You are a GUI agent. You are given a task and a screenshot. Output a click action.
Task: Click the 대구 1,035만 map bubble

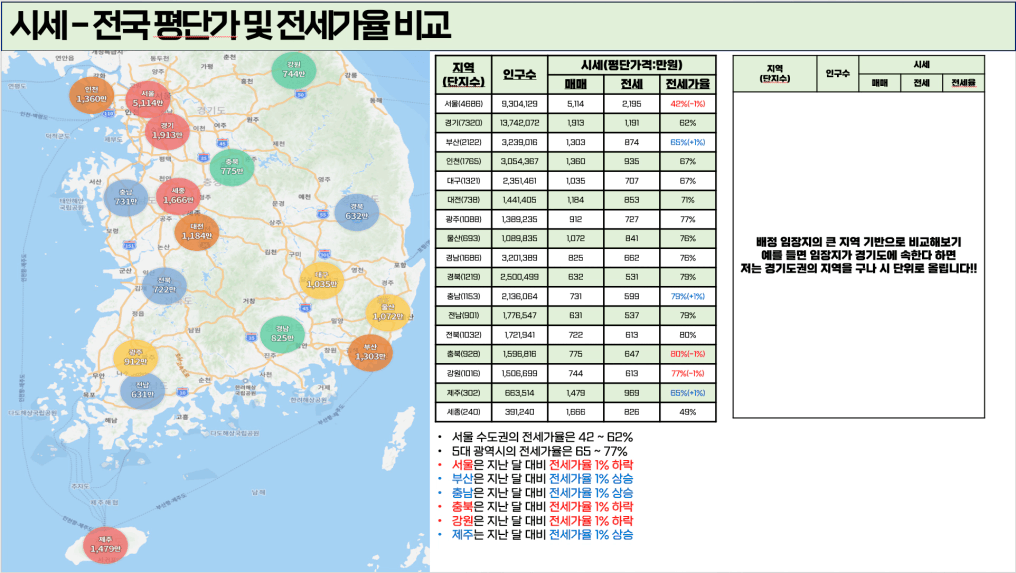322,281
